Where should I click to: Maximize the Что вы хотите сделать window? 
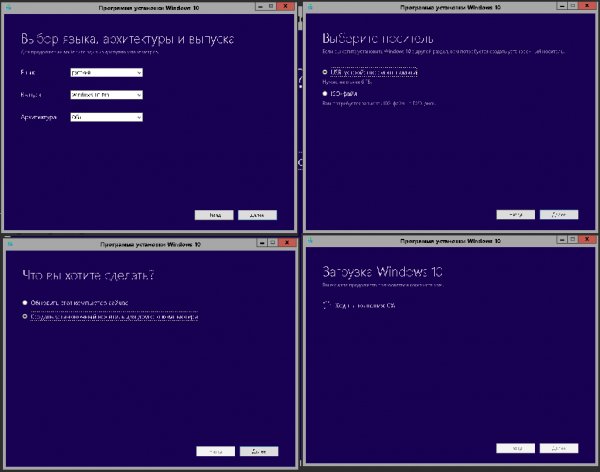click(272, 242)
